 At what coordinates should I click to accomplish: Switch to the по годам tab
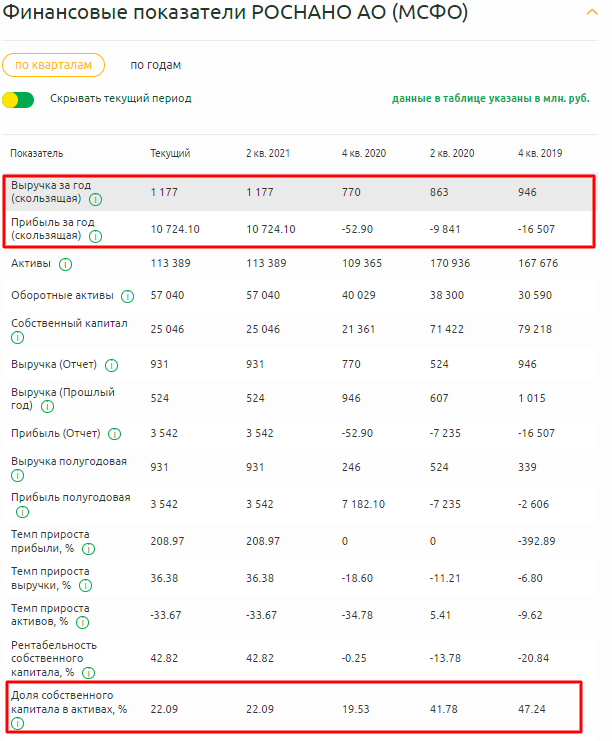point(156,65)
